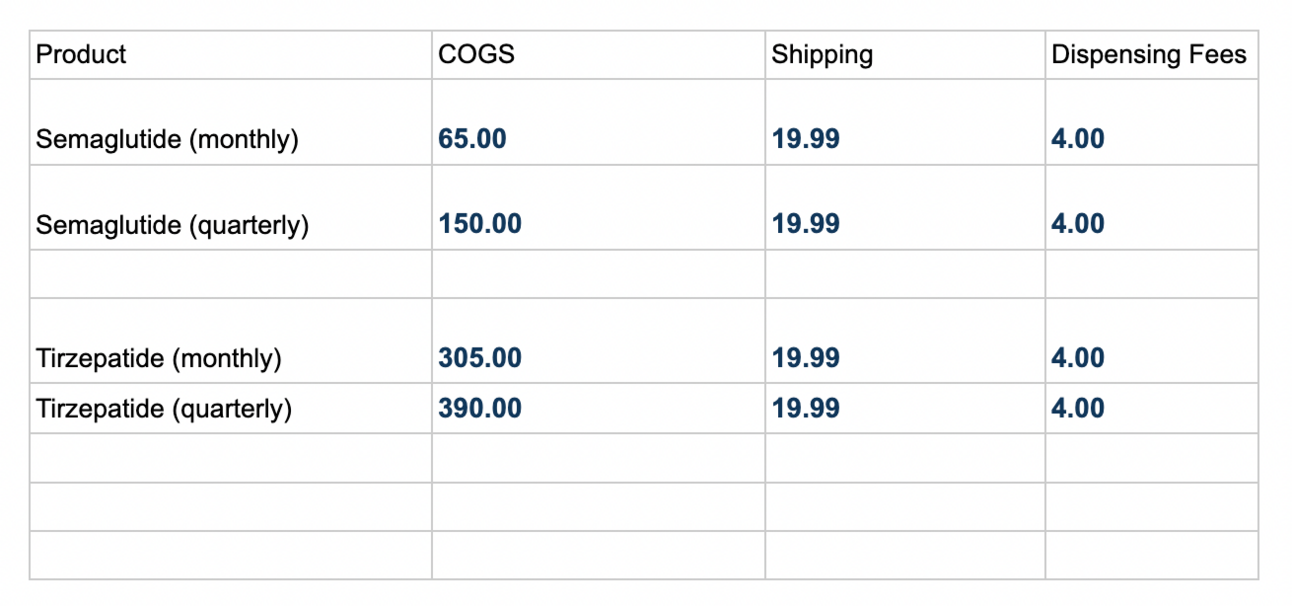Select Shipping cell for Semaglutide (quarterly)

click(806, 224)
